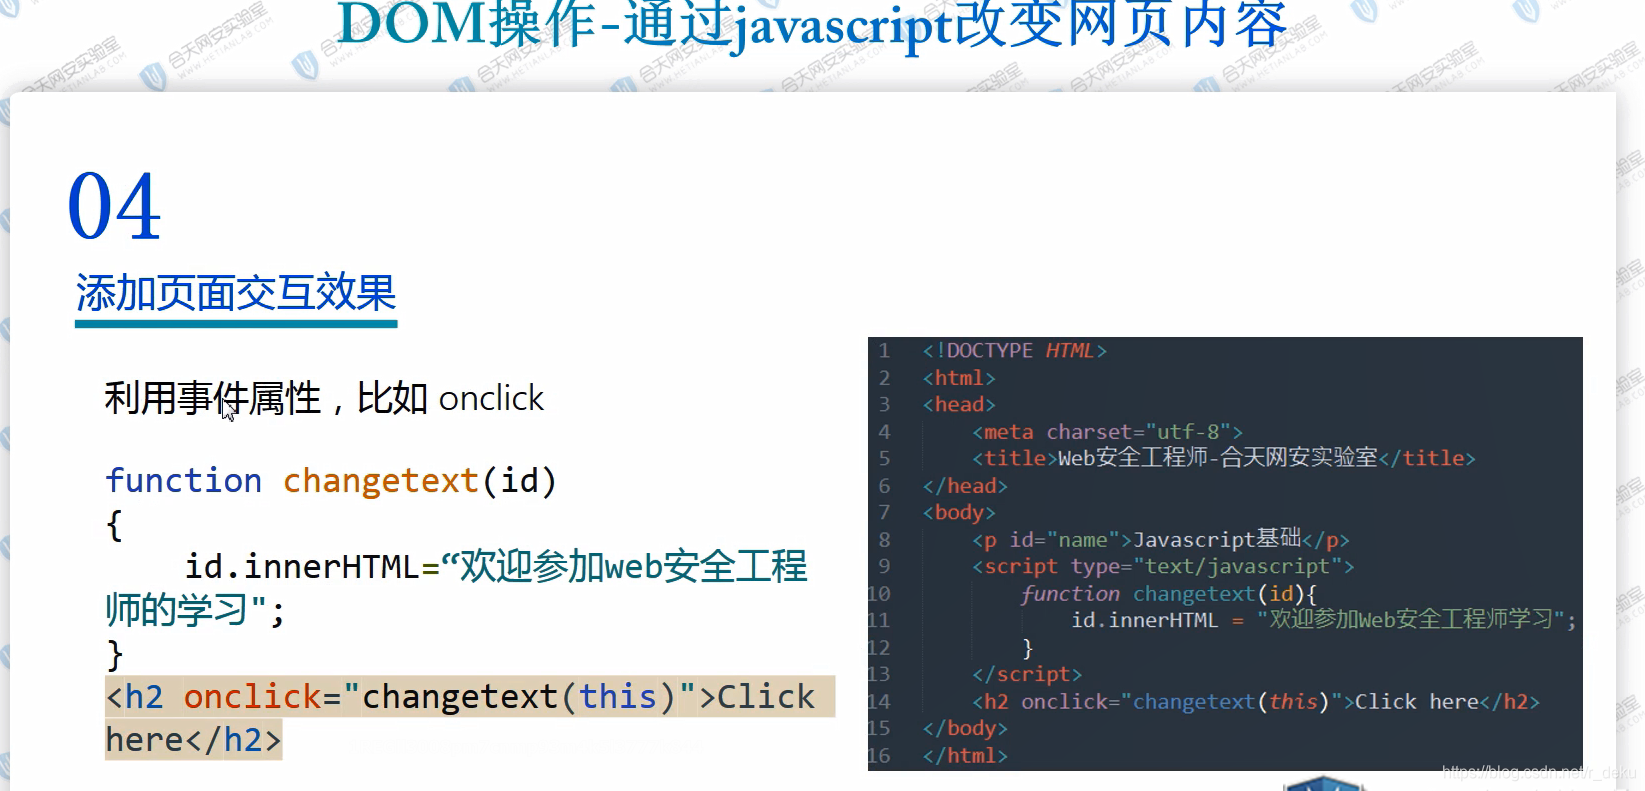The height and width of the screenshot is (791, 1645).
Task: Click the section number "04"
Action: [114, 207]
